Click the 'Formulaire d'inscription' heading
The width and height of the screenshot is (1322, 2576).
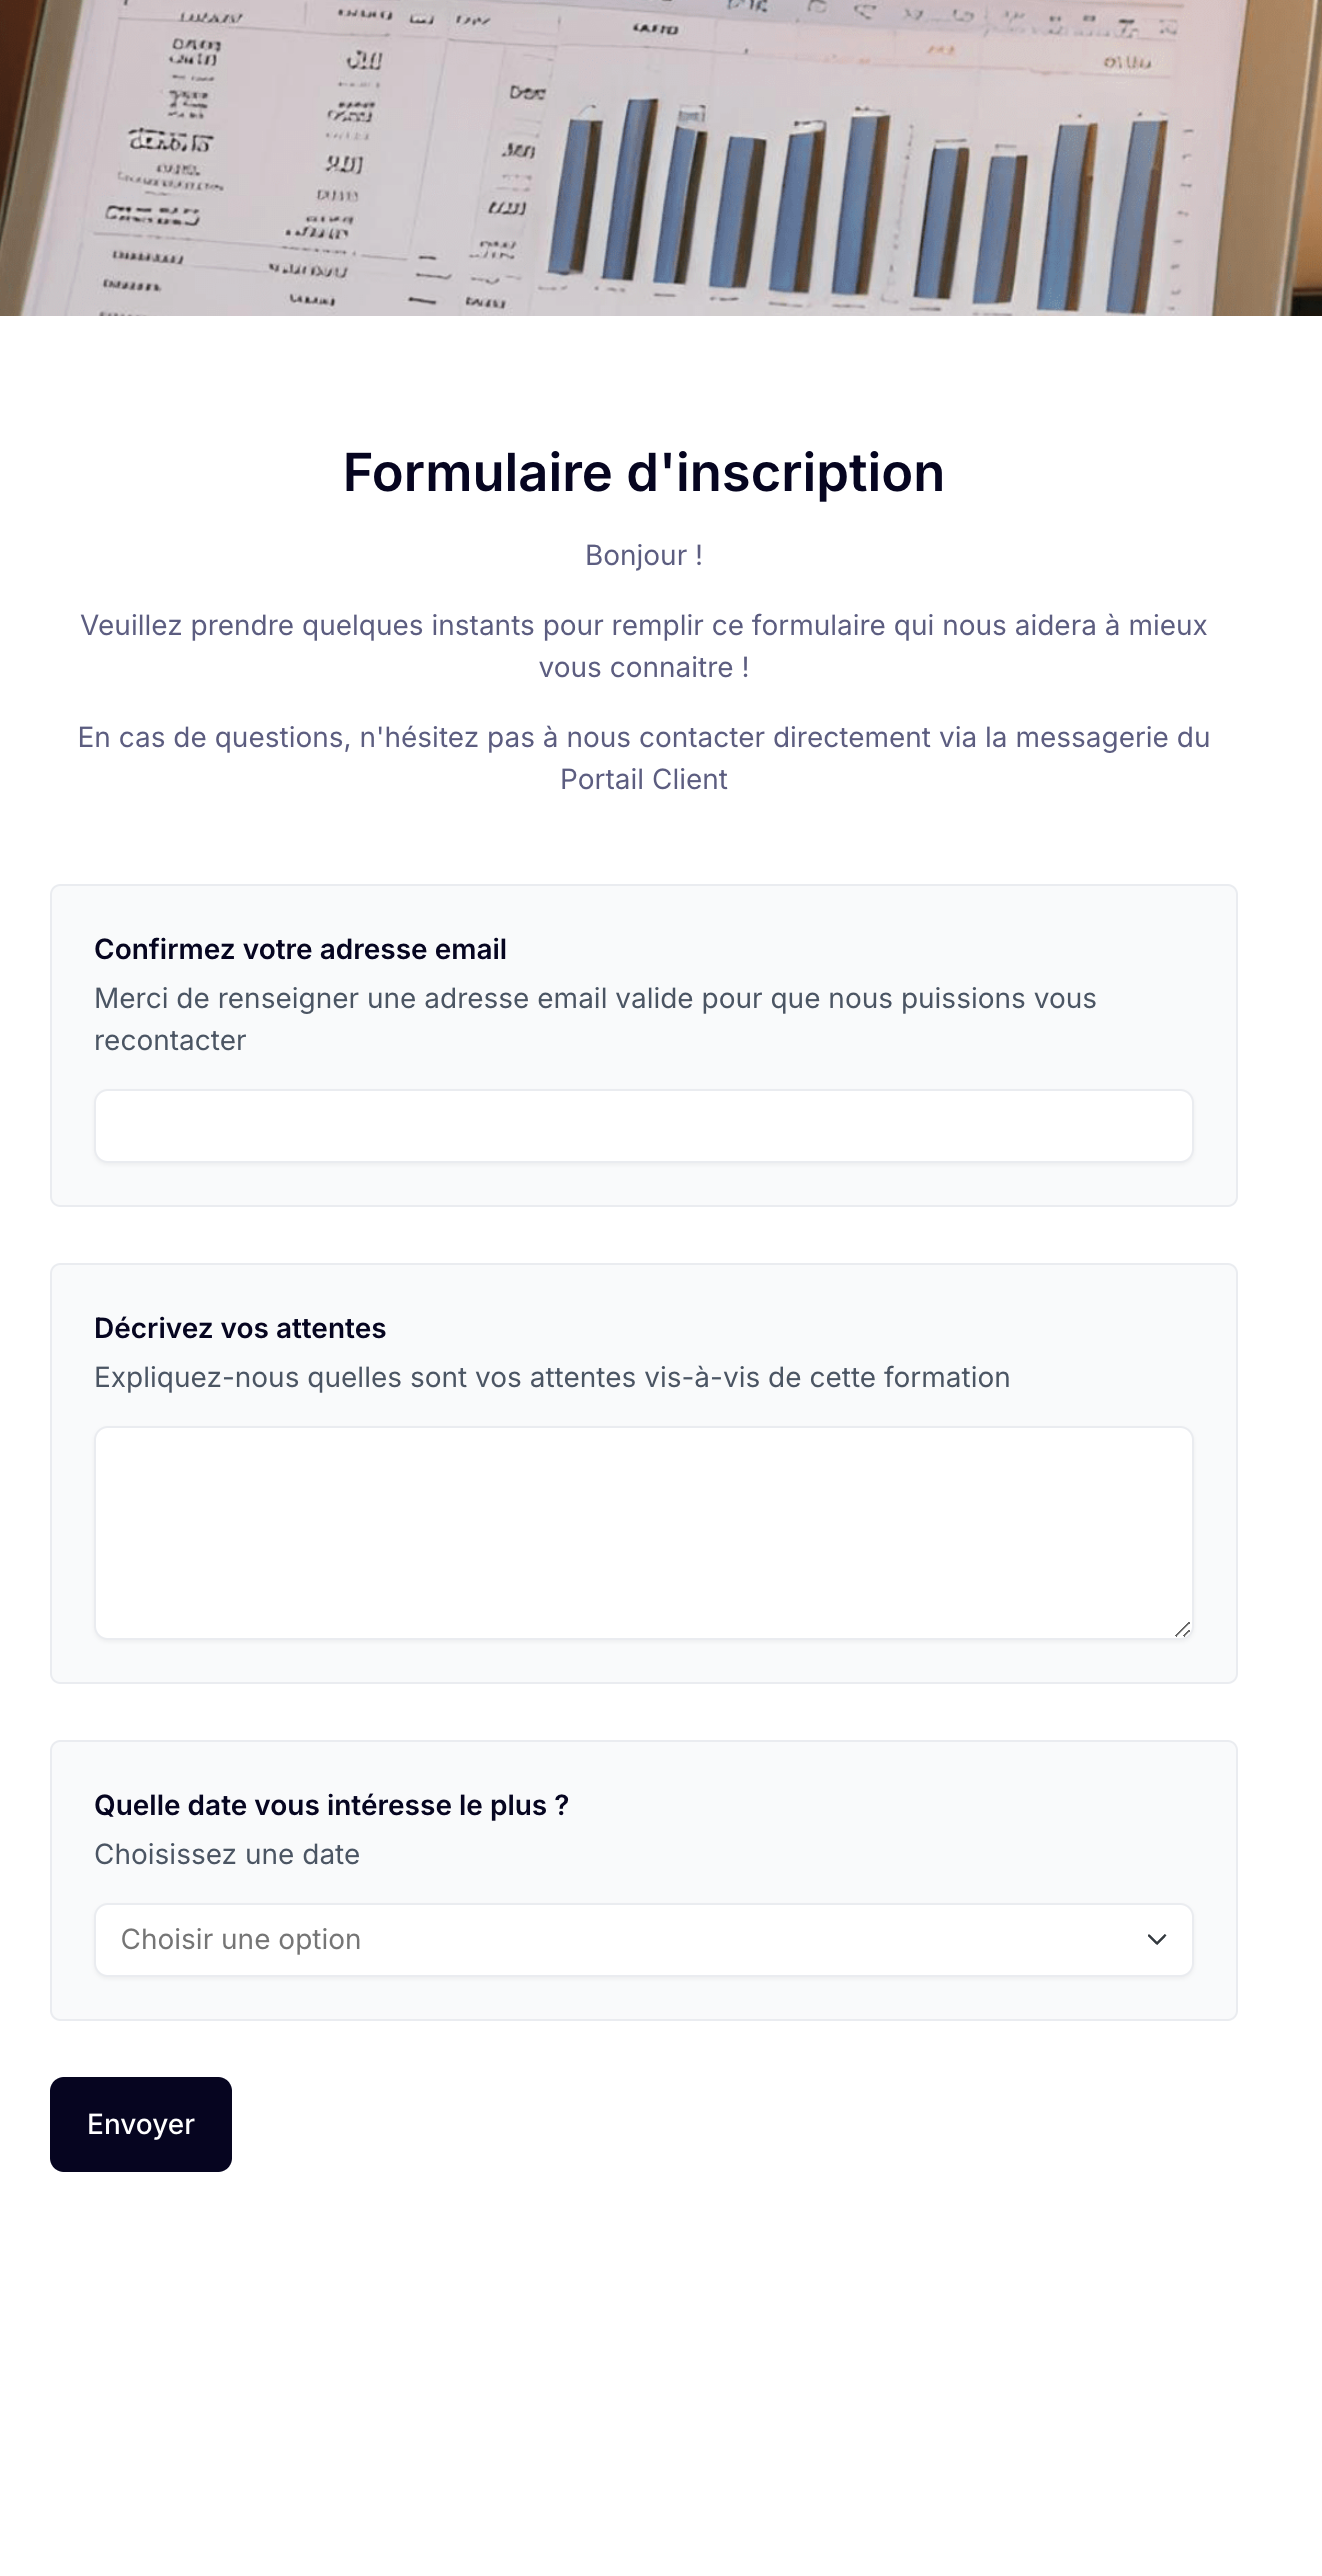[x=644, y=472]
